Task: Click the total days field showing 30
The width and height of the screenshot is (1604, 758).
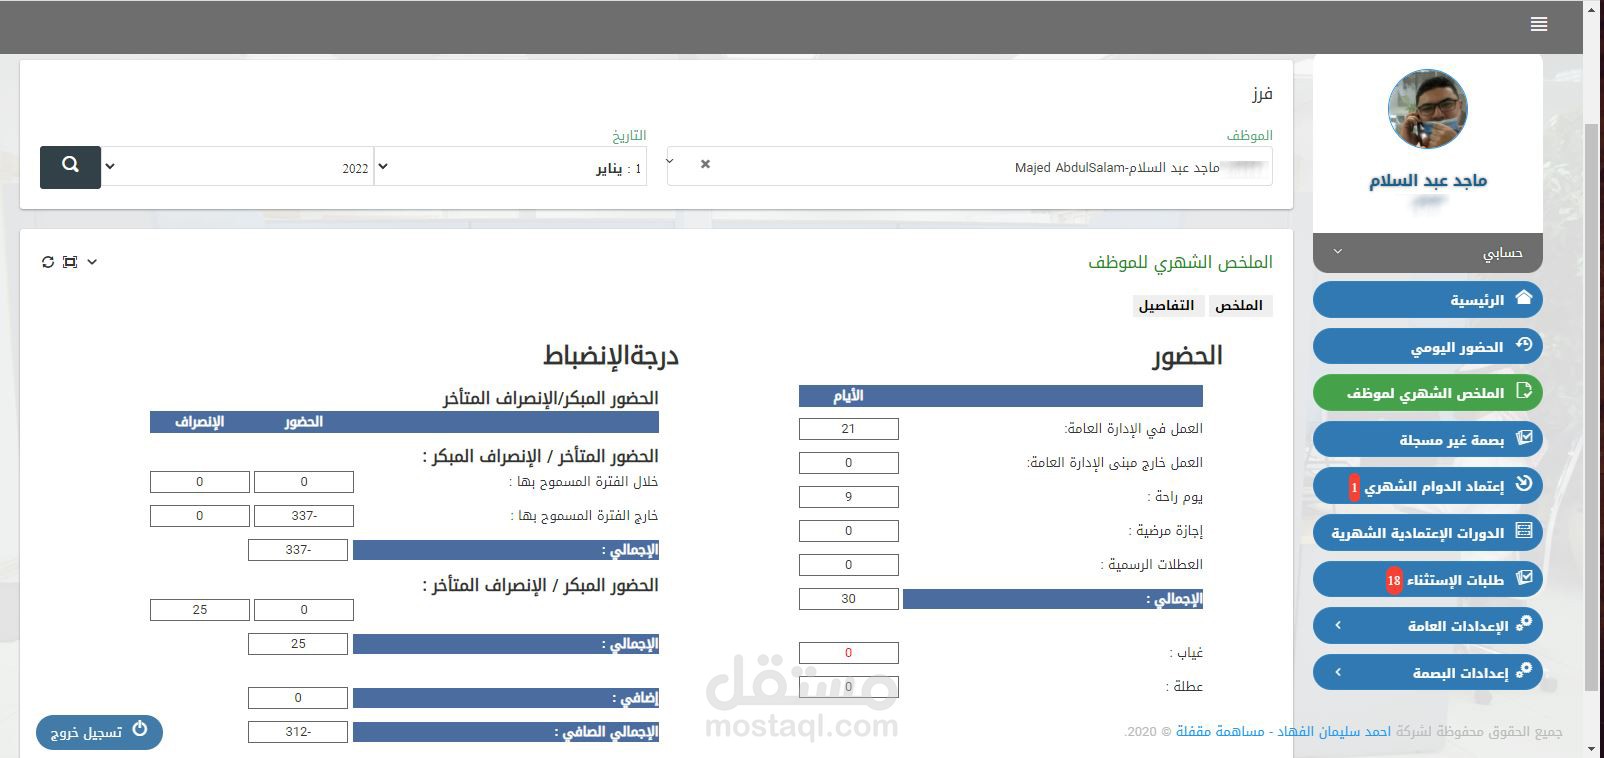Action: pos(848,599)
